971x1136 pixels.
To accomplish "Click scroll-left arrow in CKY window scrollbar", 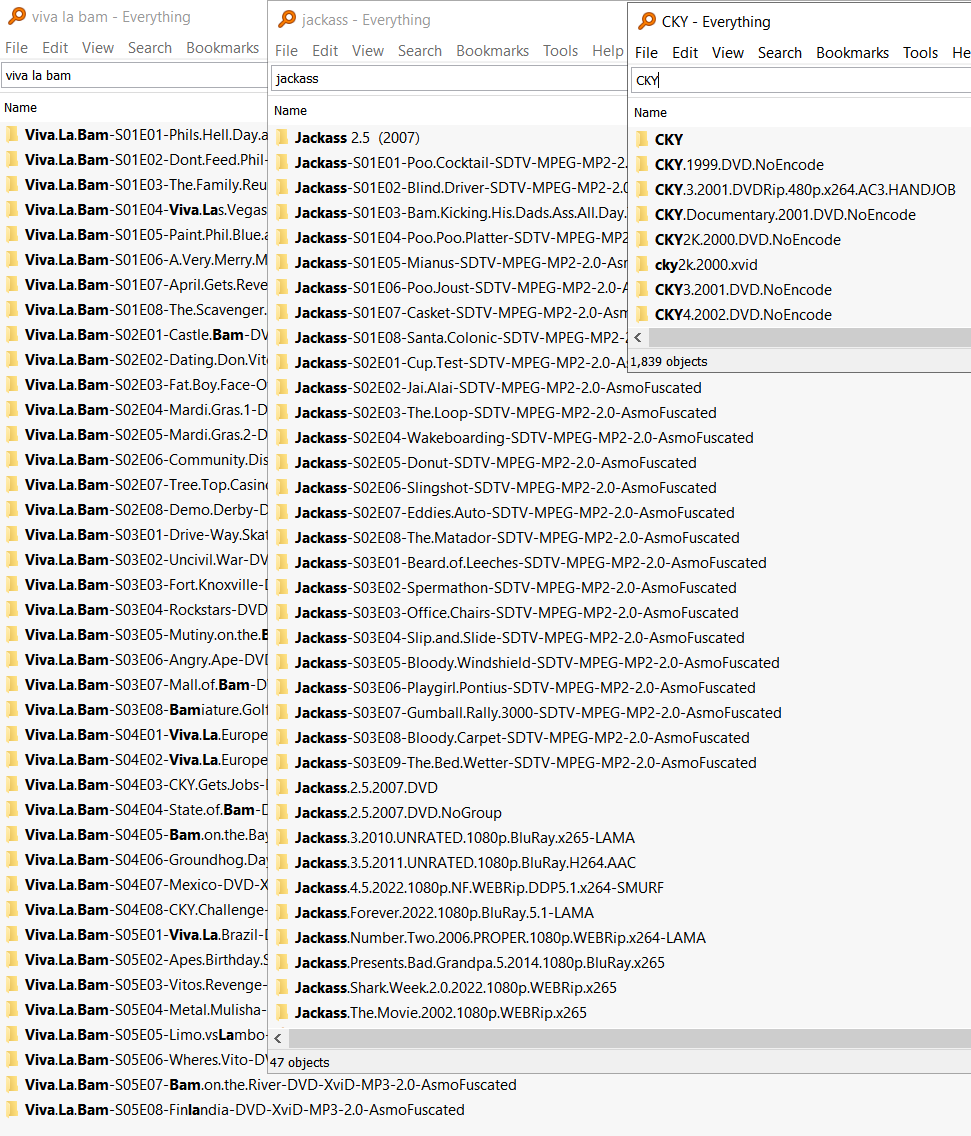I will [x=638, y=338].
